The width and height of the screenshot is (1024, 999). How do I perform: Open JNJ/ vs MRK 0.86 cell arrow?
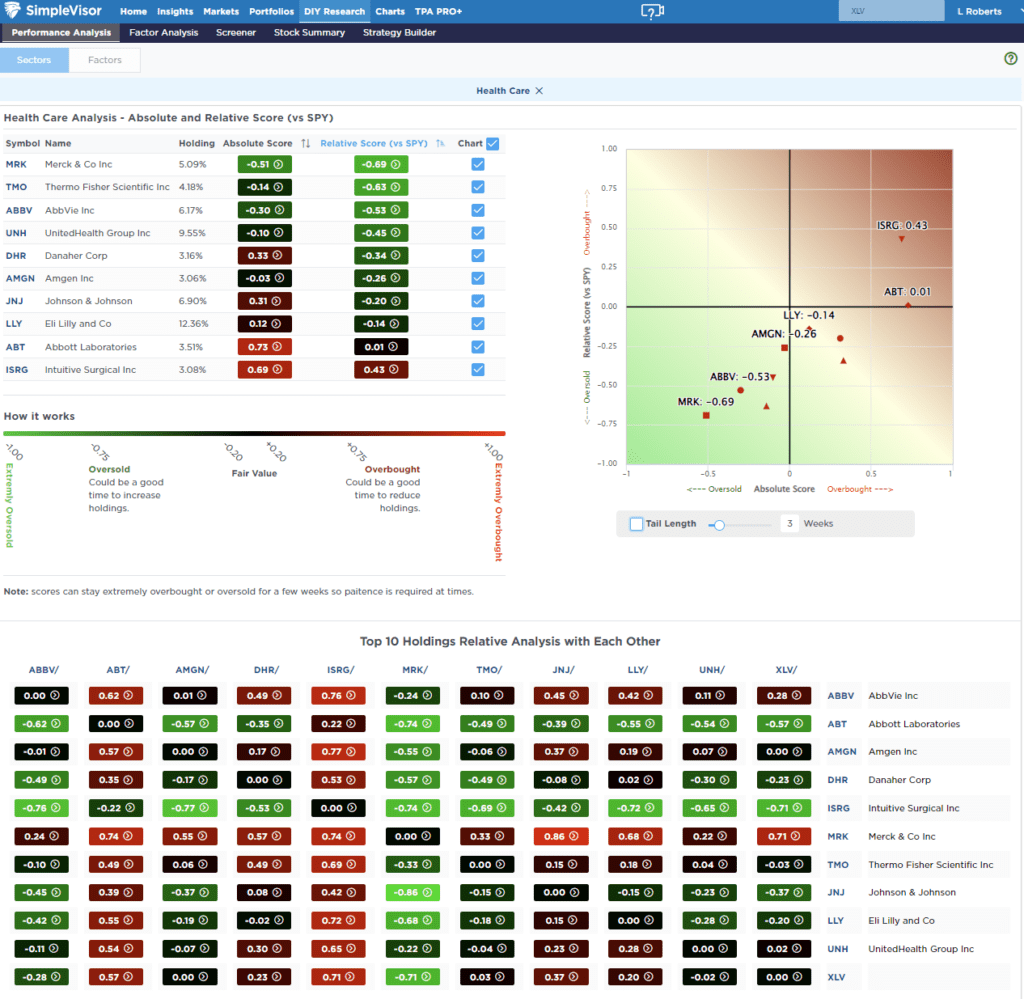click(574, 836)
